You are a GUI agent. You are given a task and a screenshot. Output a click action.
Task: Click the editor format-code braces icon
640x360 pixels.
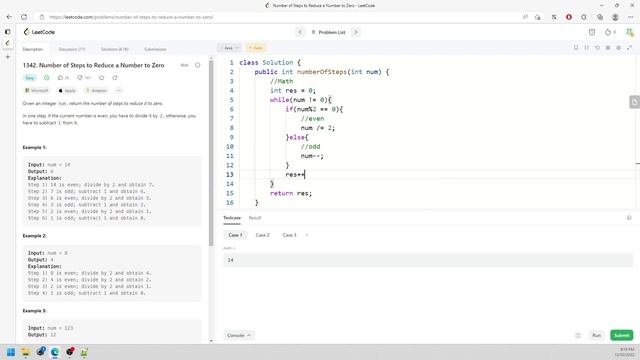point(587,48)
